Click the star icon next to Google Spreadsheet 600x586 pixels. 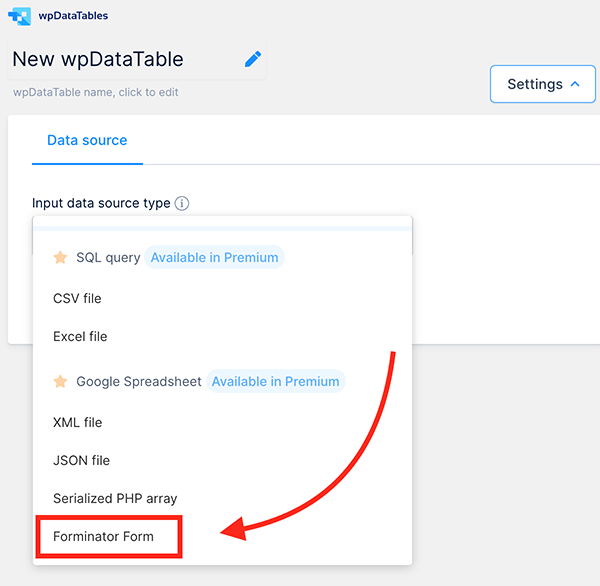60,381
